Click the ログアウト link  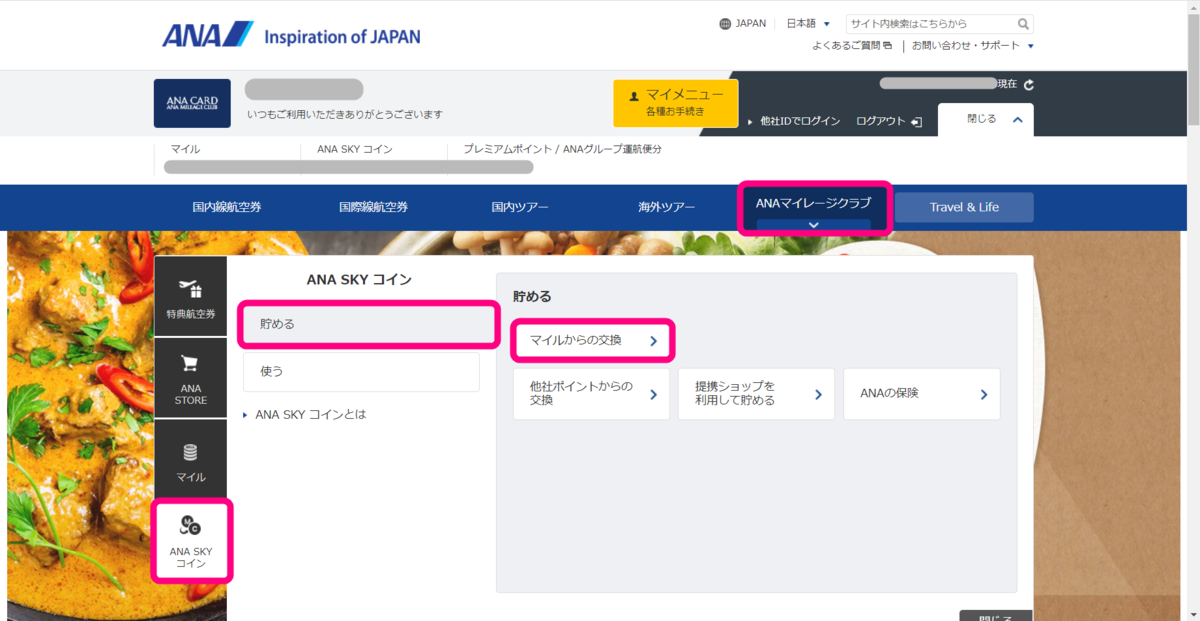880,121
